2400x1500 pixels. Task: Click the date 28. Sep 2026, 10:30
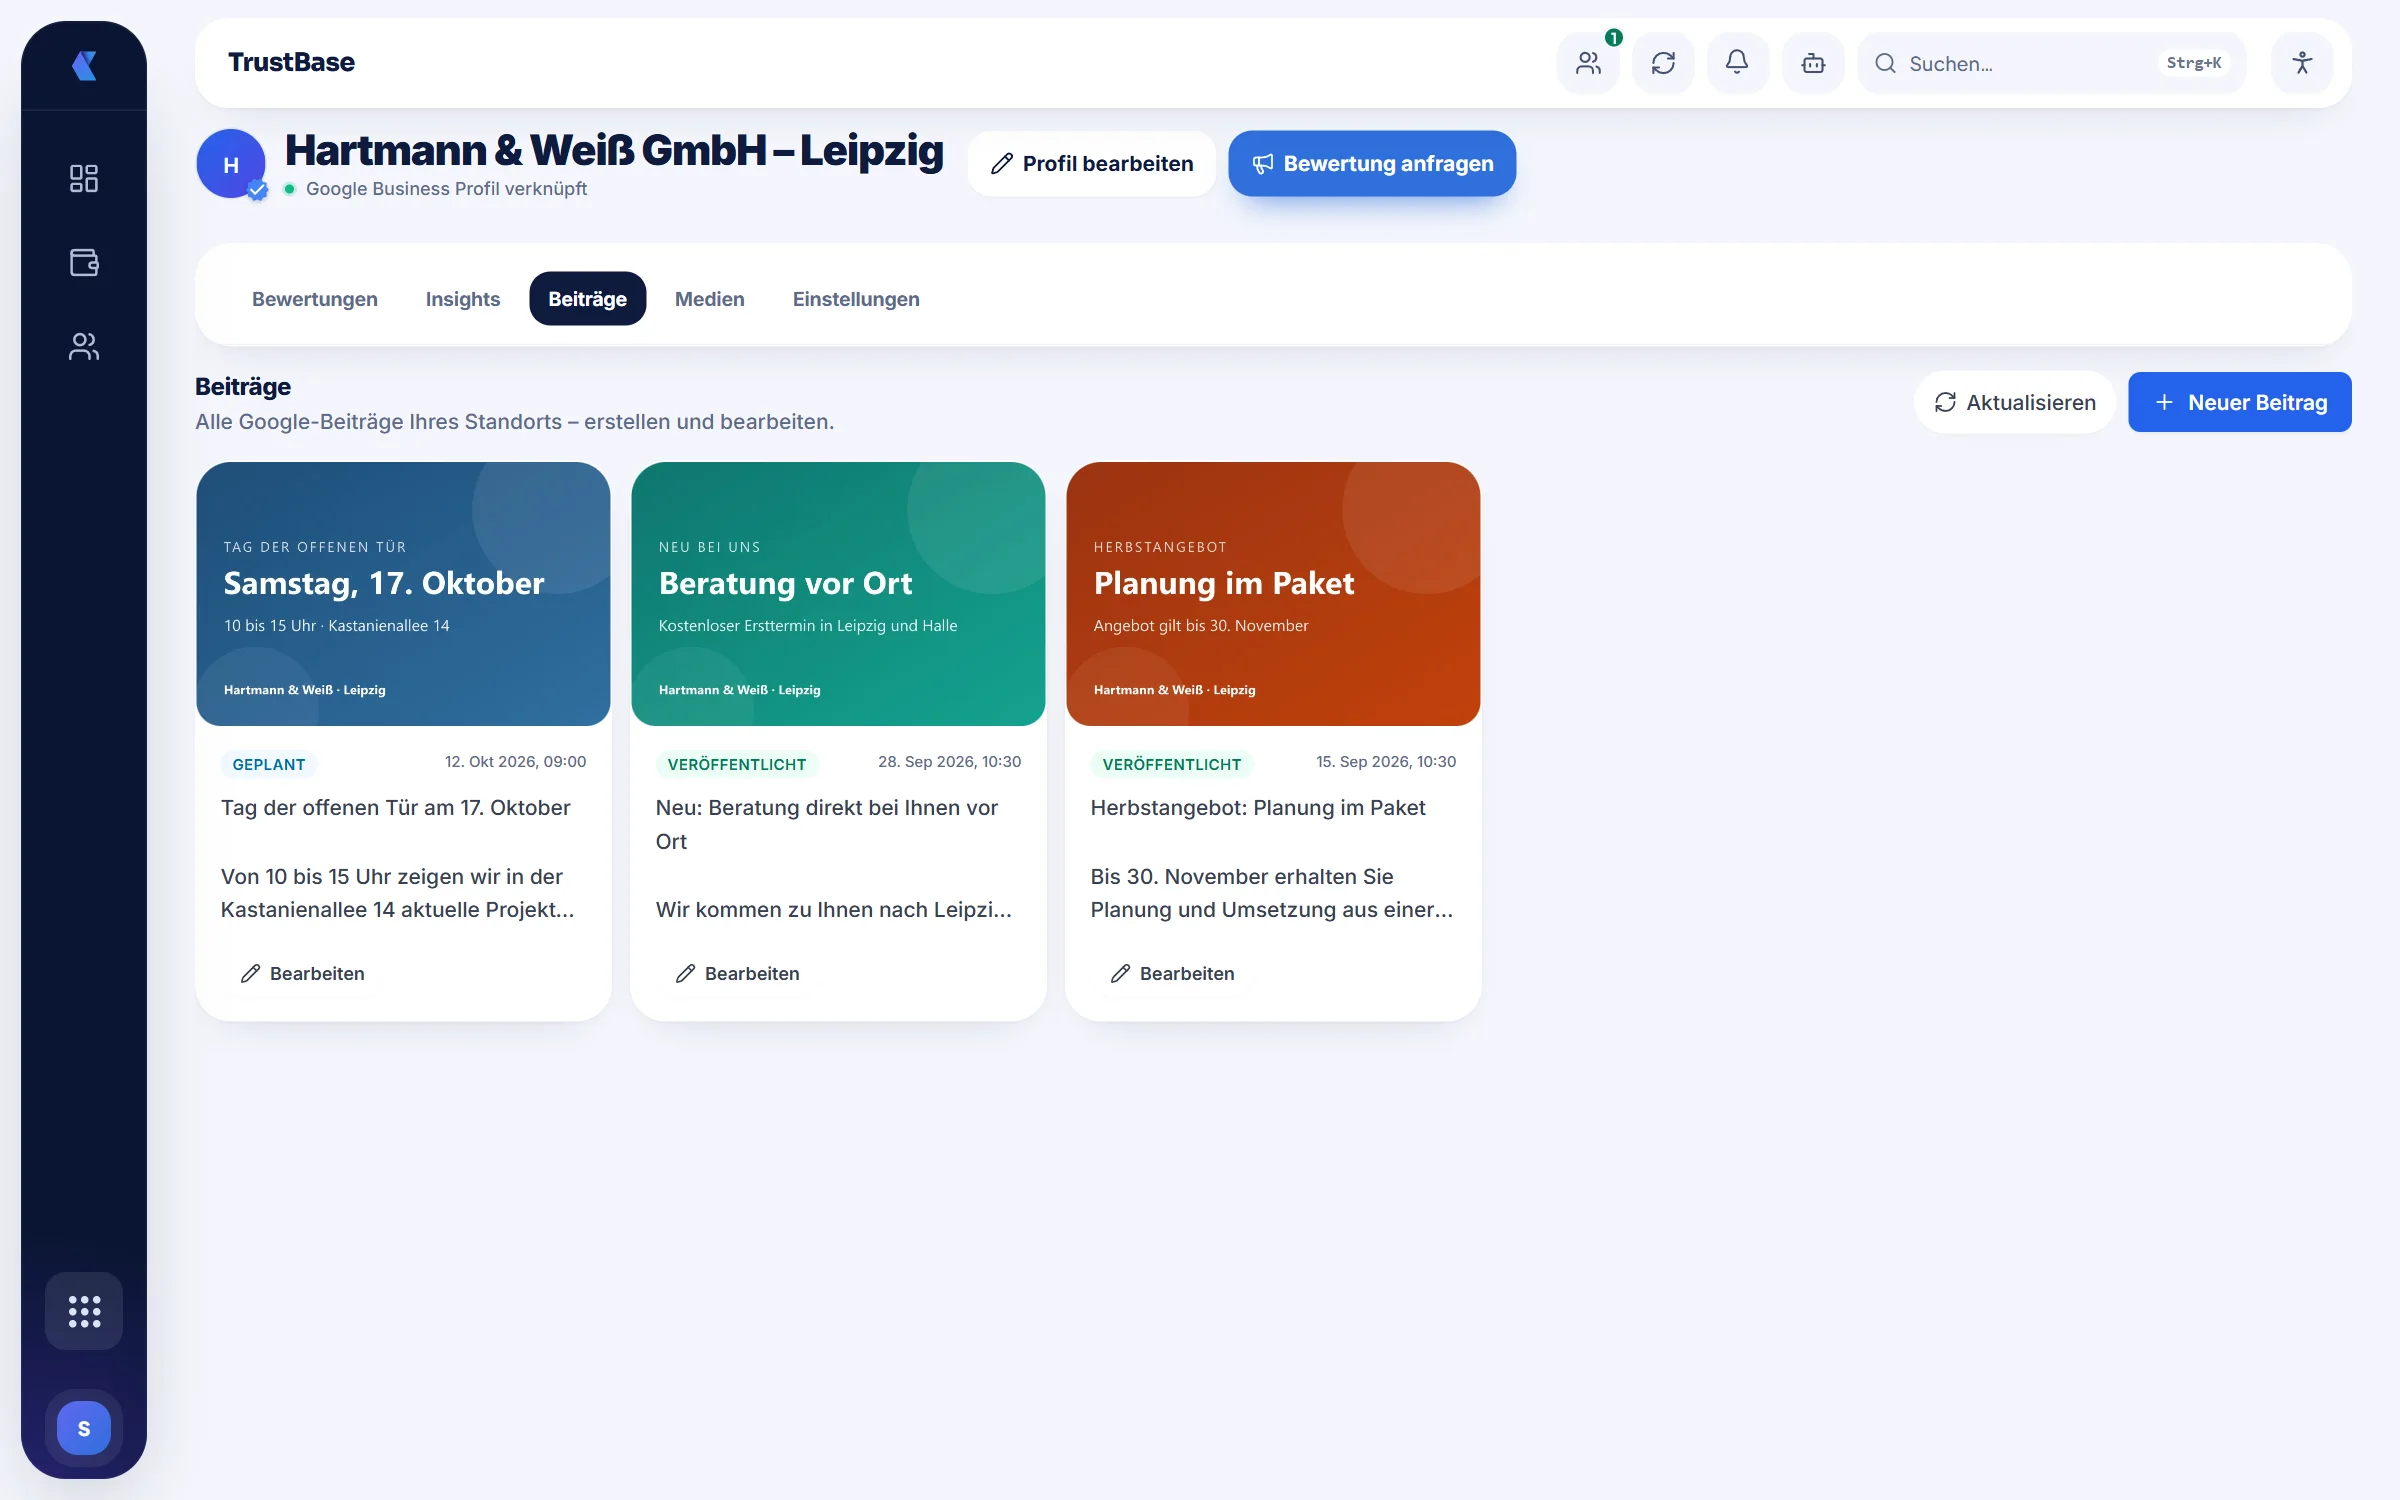950,762
